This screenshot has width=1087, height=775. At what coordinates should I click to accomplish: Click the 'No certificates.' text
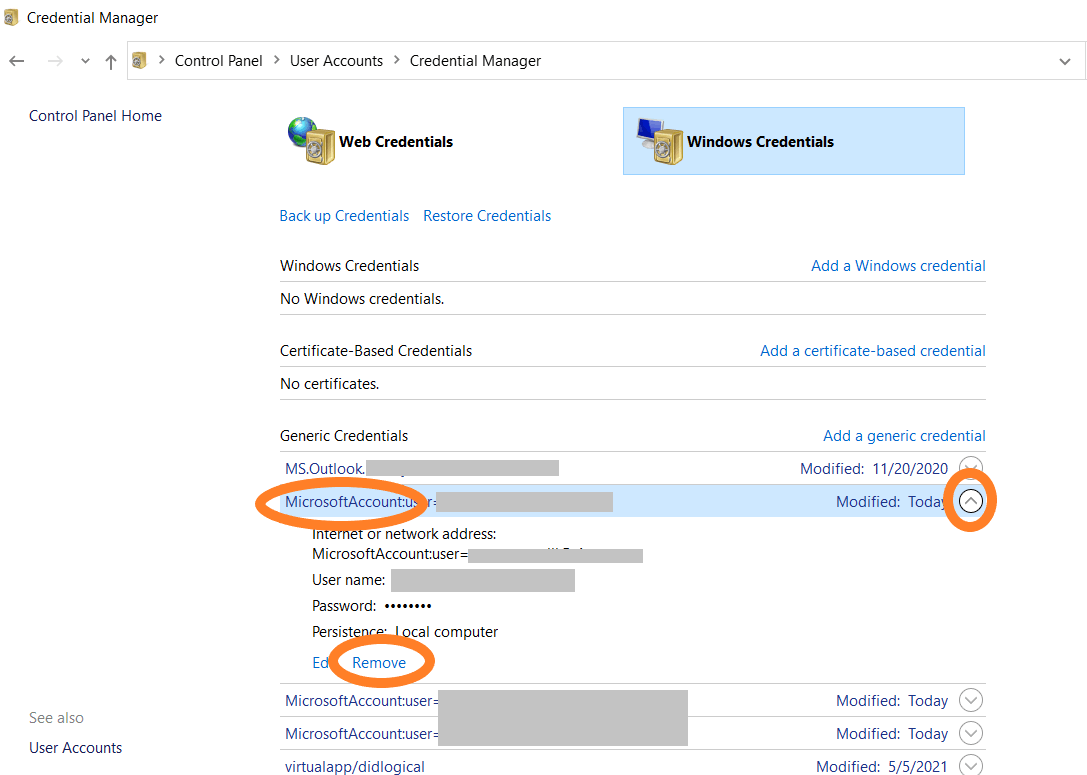[329, 384]
